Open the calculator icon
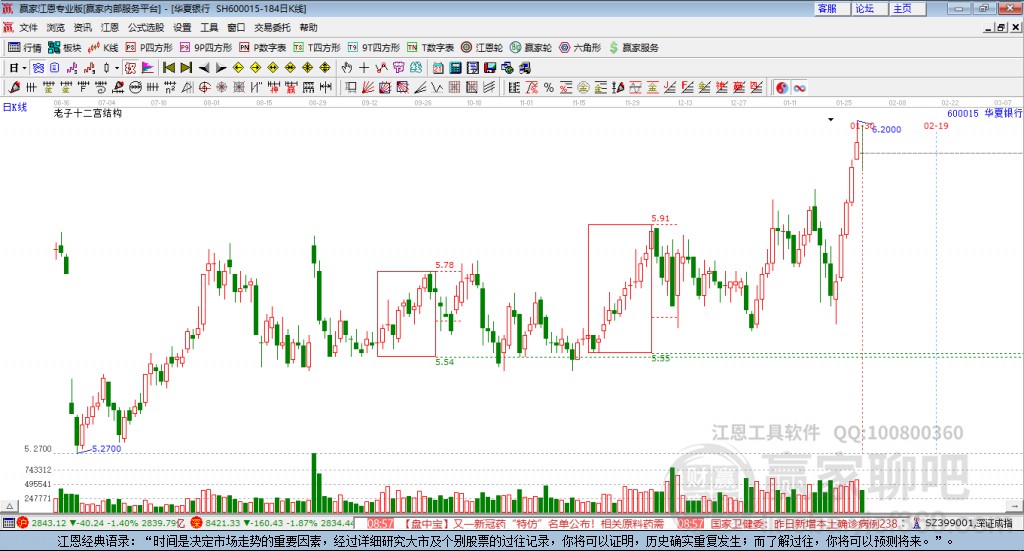 pos(456,68)
